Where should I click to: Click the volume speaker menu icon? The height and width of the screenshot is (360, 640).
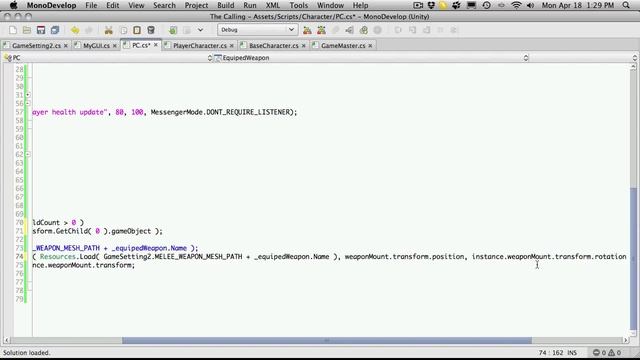pyautogui.click(x=530, y=5)
